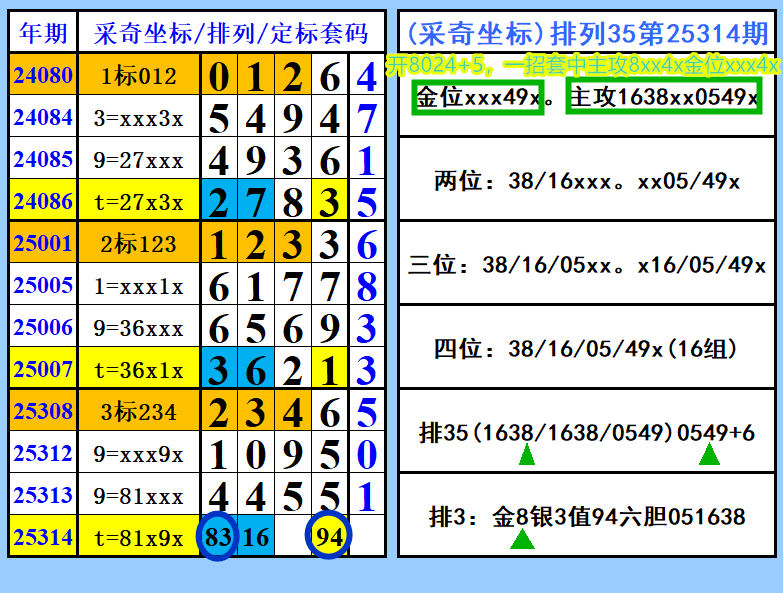Click the green triangle marker below 1638/1638

527,455
